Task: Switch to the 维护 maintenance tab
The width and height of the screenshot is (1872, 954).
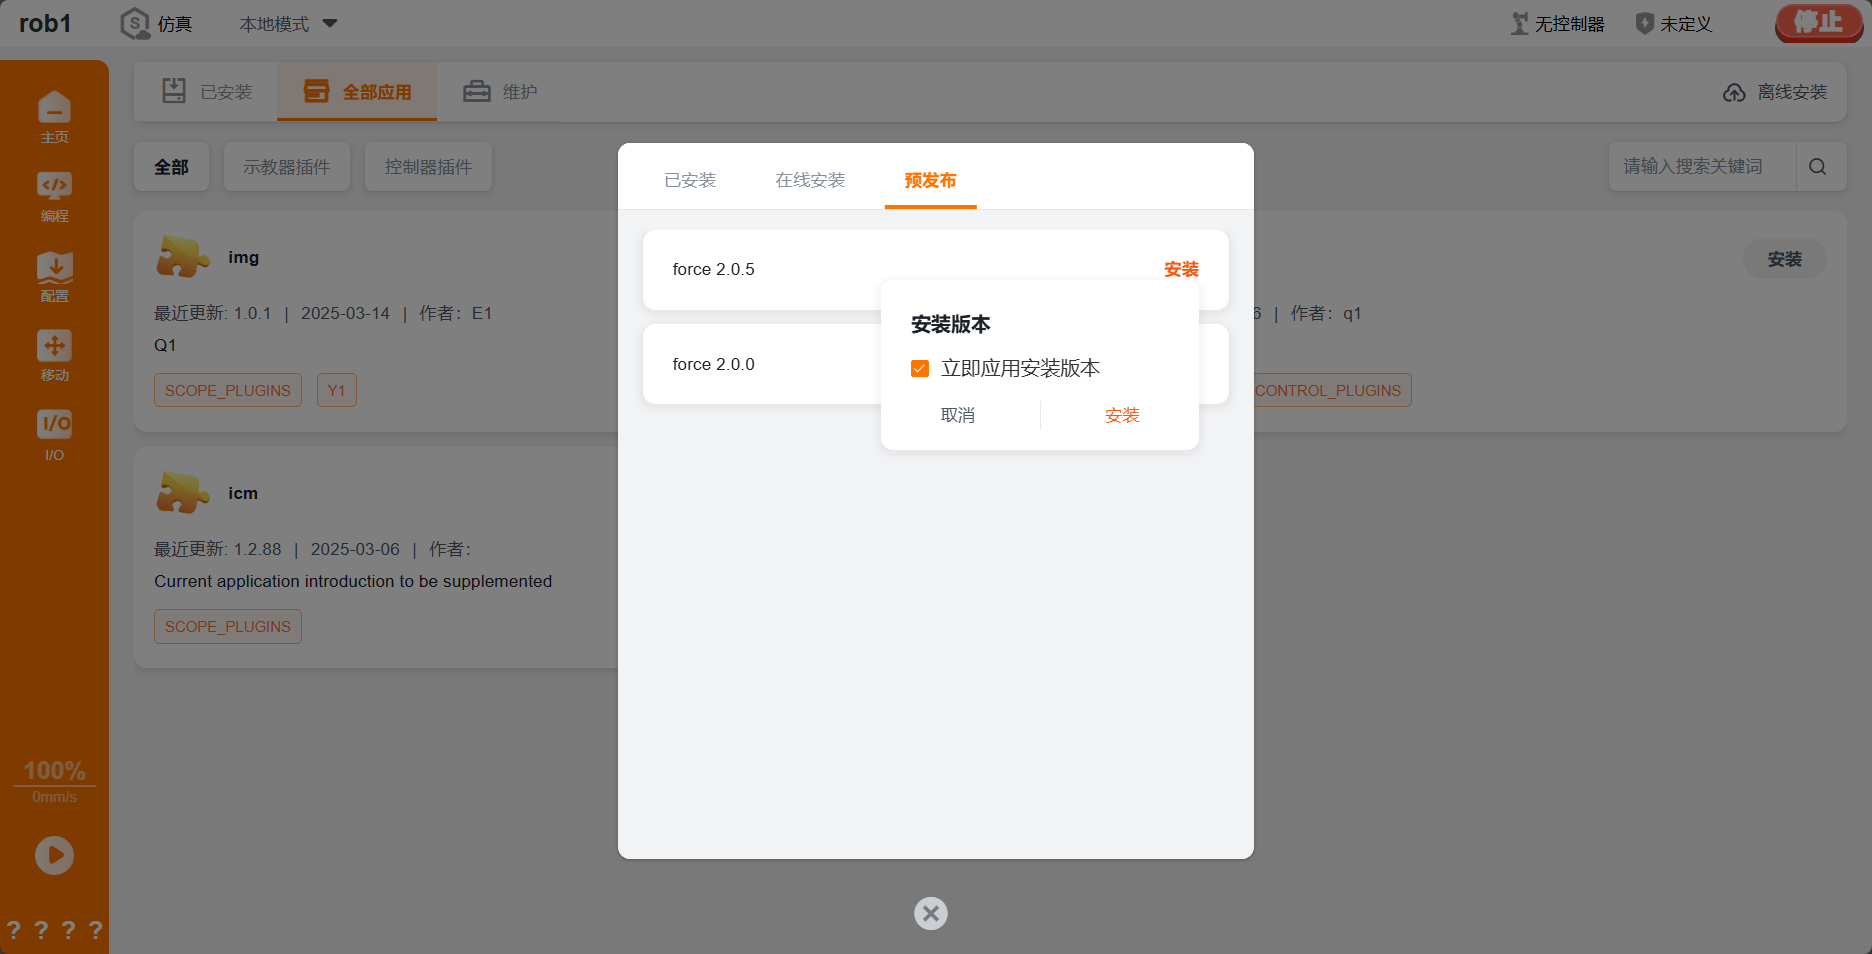Action: click(x=500, y=92)
